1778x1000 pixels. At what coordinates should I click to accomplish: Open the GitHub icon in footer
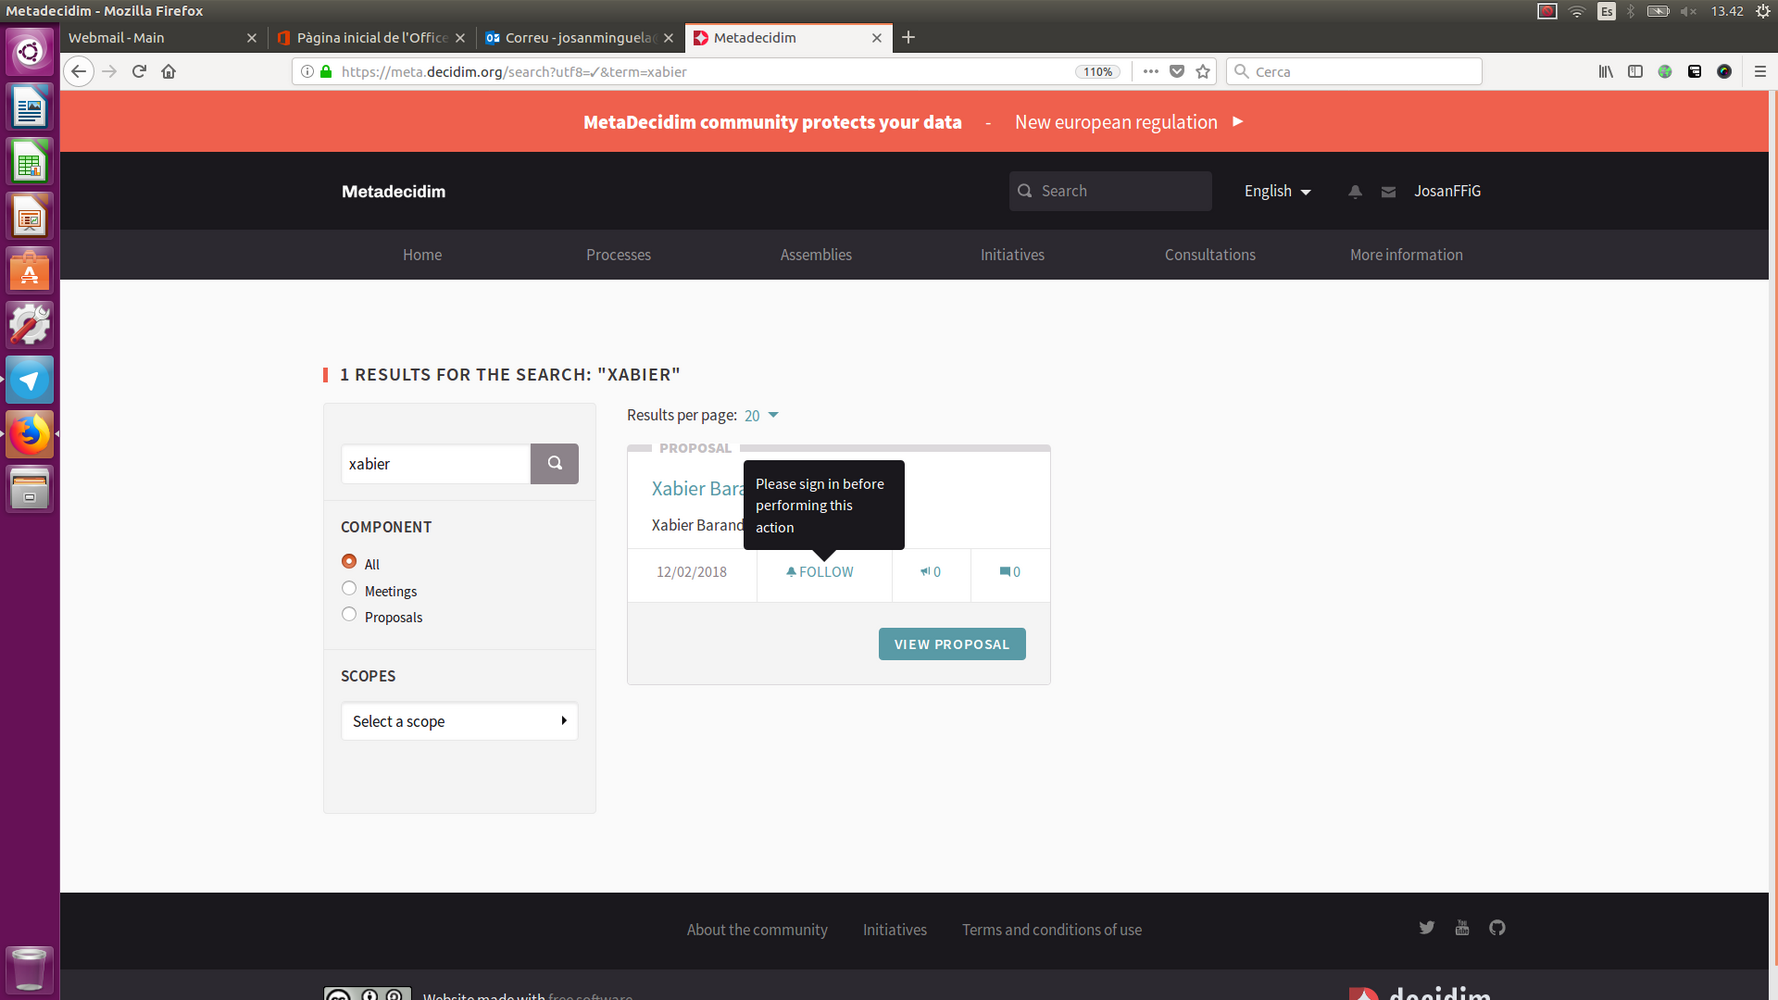click(1497, 928)
